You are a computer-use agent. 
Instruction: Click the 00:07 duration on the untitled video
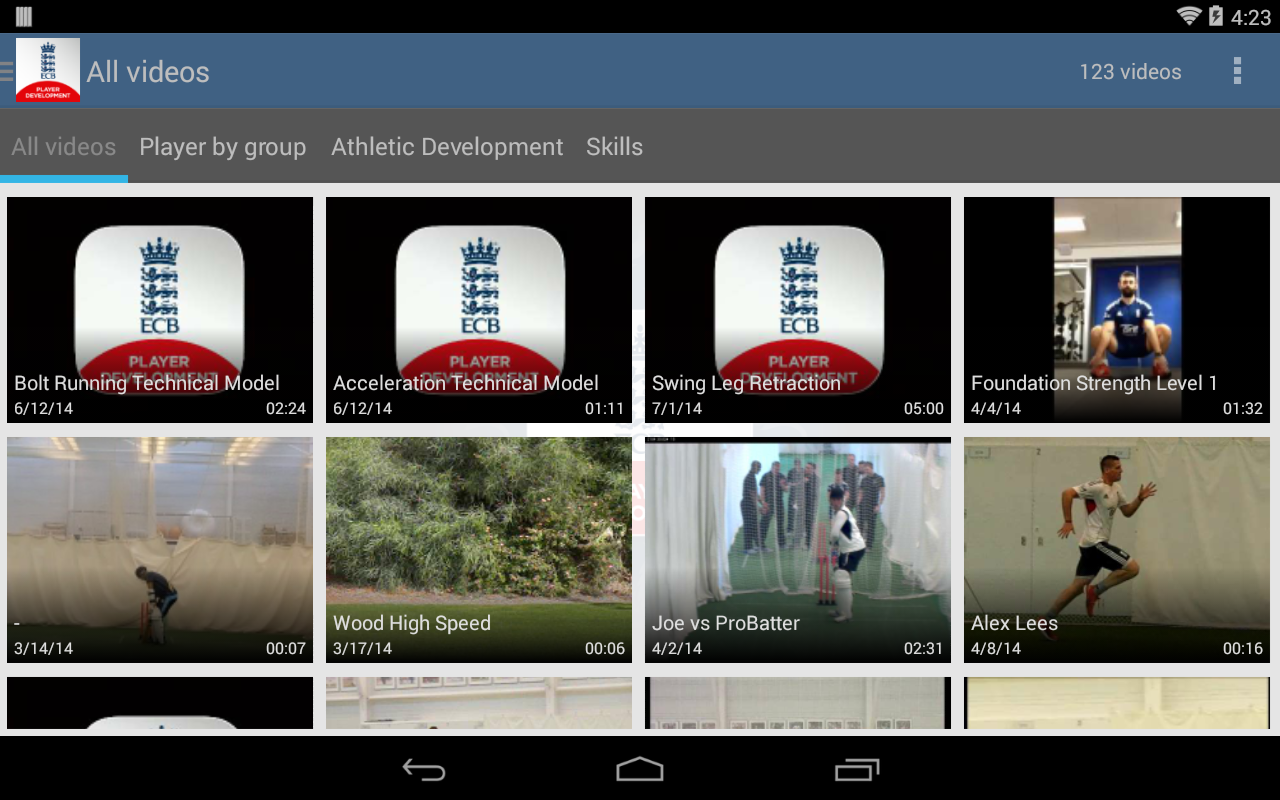point(286,648)
